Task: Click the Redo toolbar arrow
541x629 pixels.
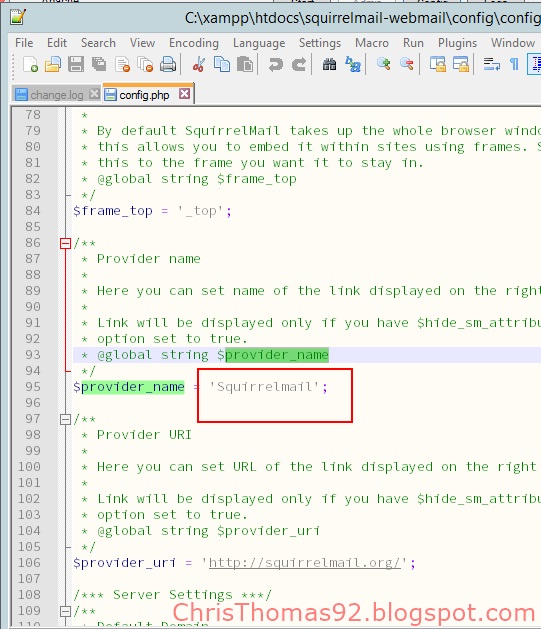Action: point(299,64)
